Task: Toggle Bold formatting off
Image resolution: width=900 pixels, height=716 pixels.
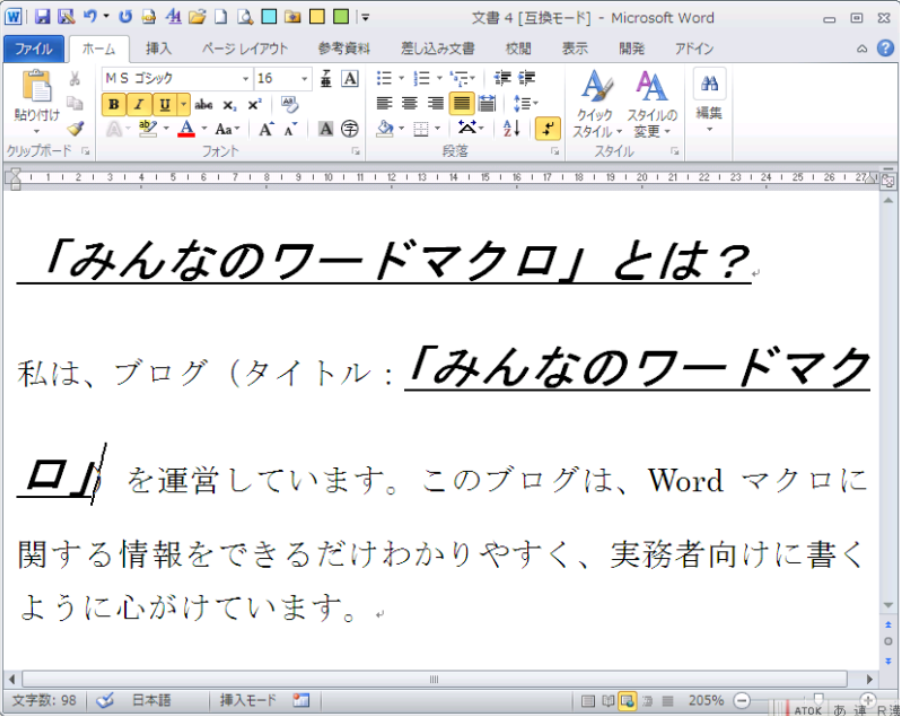Action: coord(113,104)
